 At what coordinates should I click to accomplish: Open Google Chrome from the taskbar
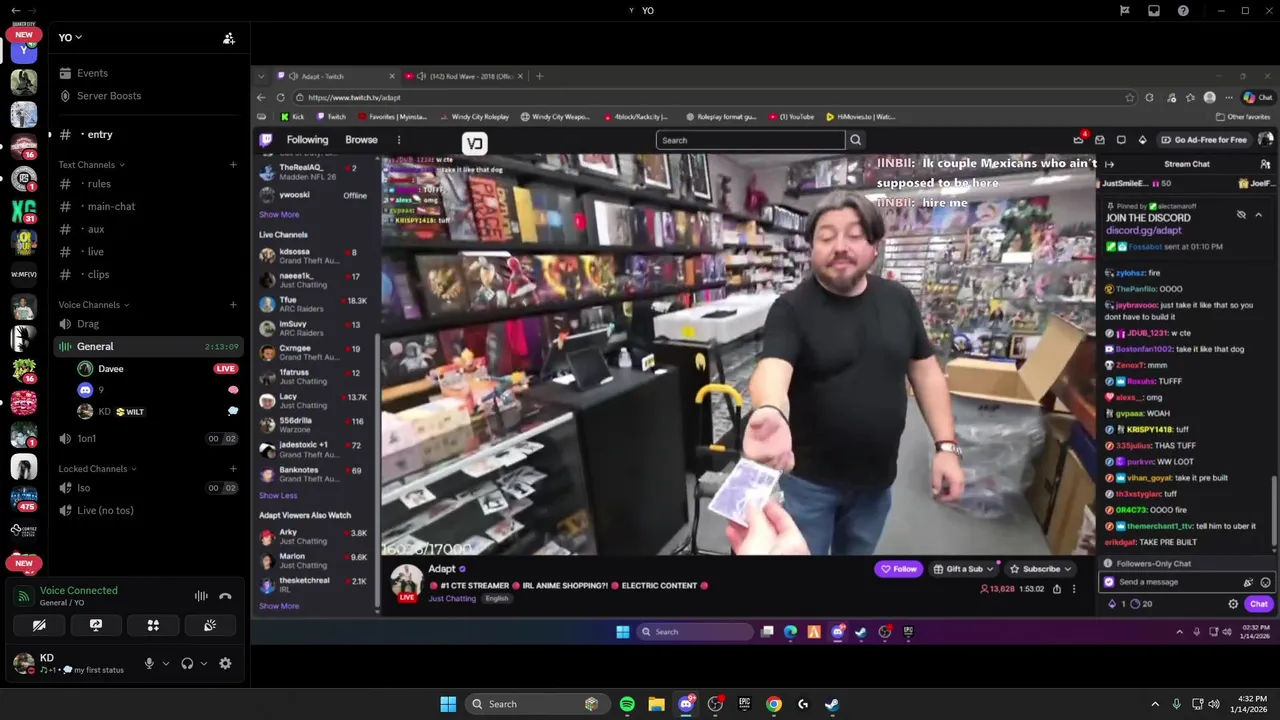tap(774, 704)
